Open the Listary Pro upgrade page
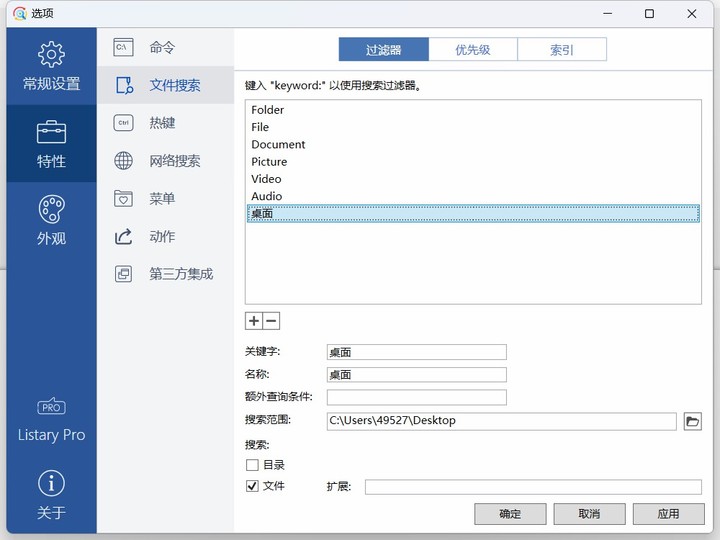The image size is (720, 540). 51,420
